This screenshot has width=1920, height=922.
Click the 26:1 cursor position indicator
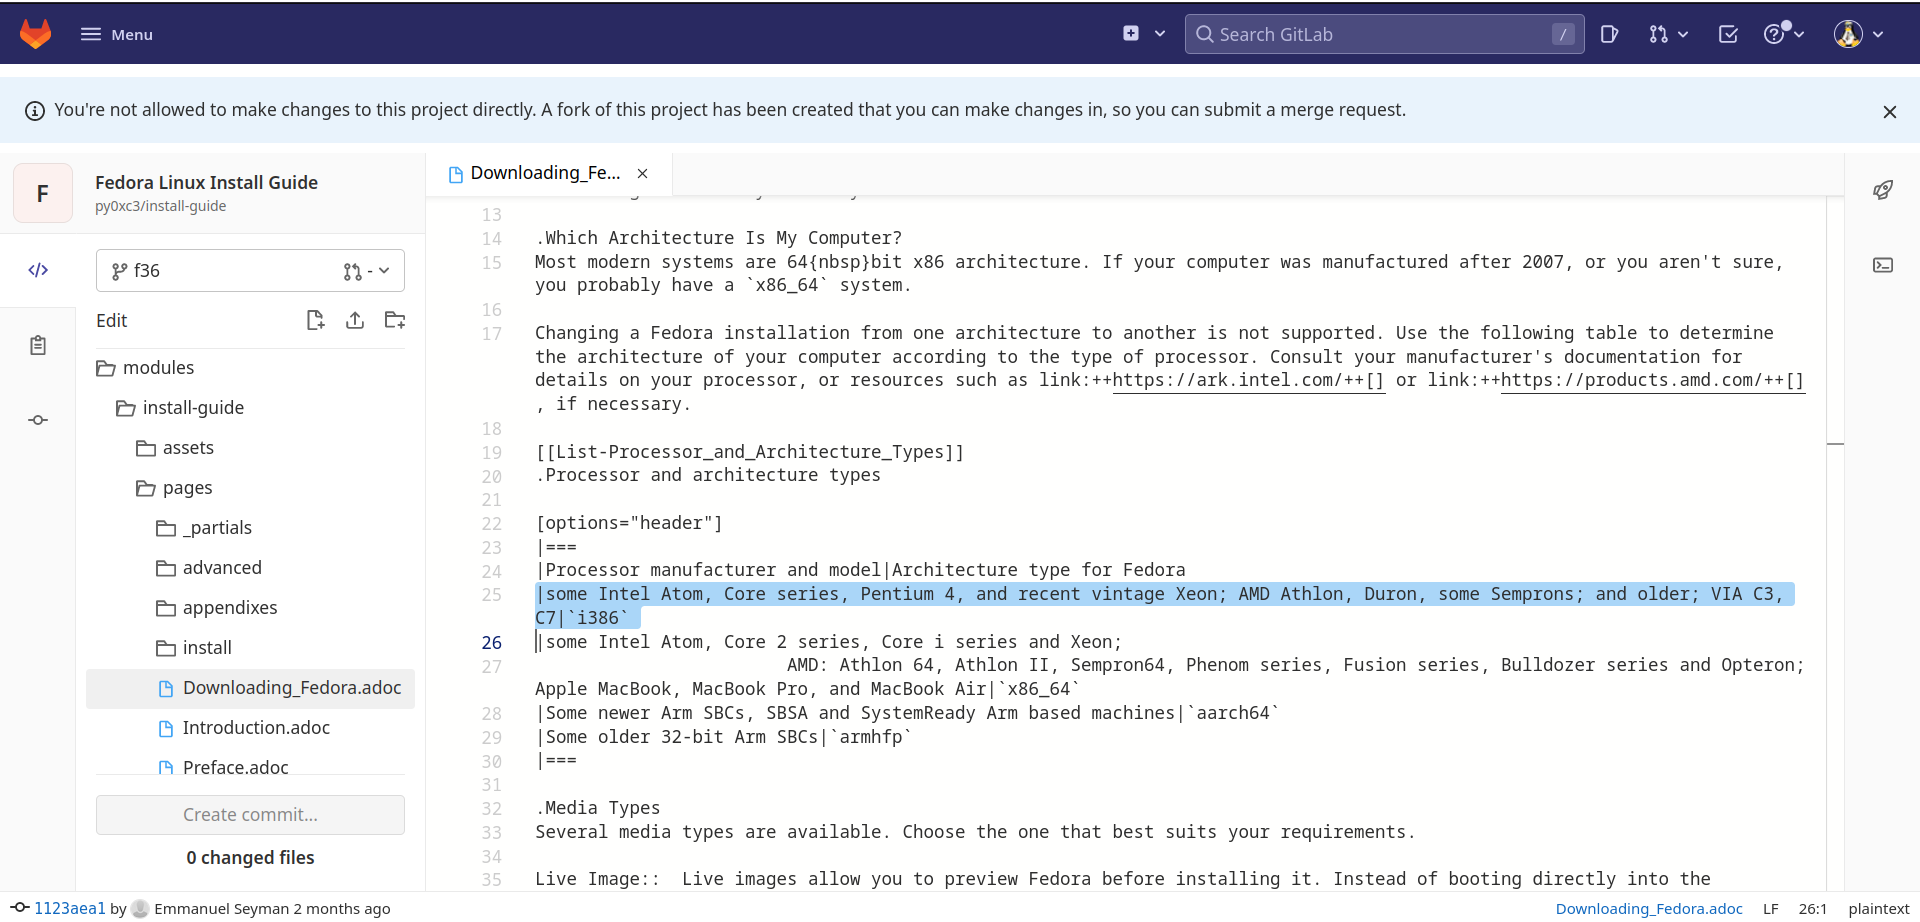point(1813,908)
